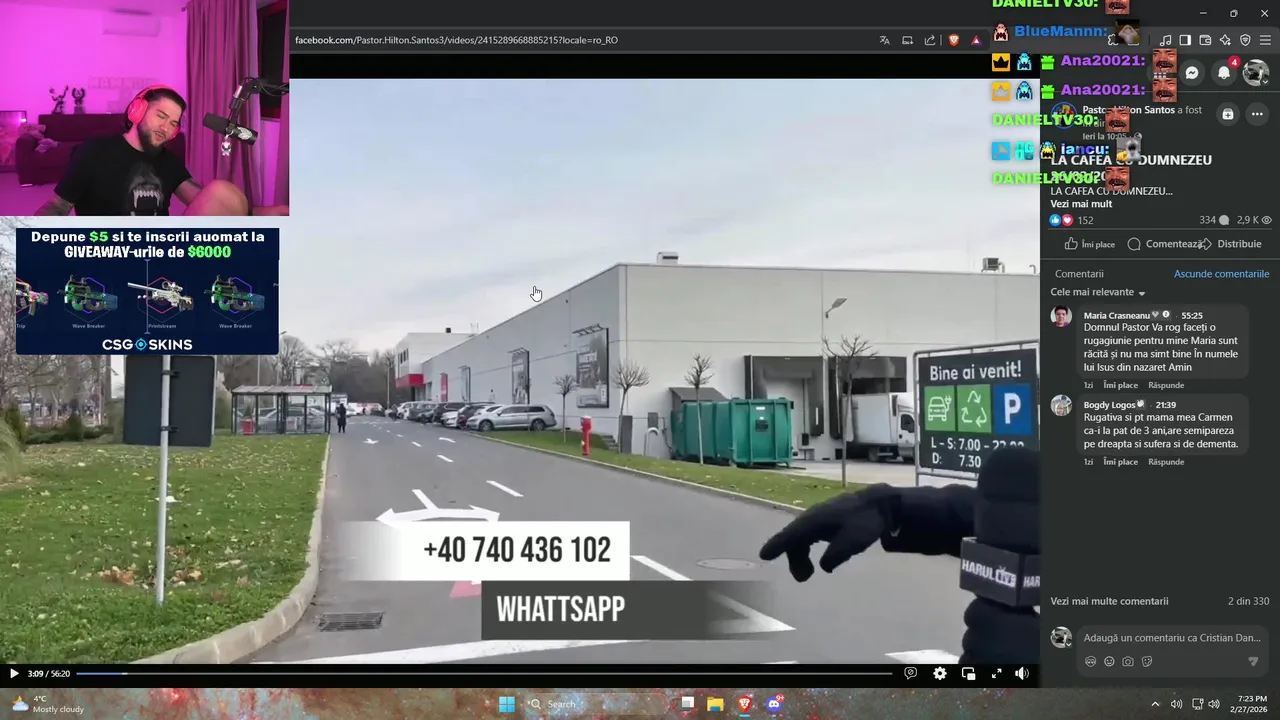Image resolution: width=1280 pixels, height=720 pixels.
Task: Load more with Vezi mai multe comentarii
Action: click(x=1109, y=601)
